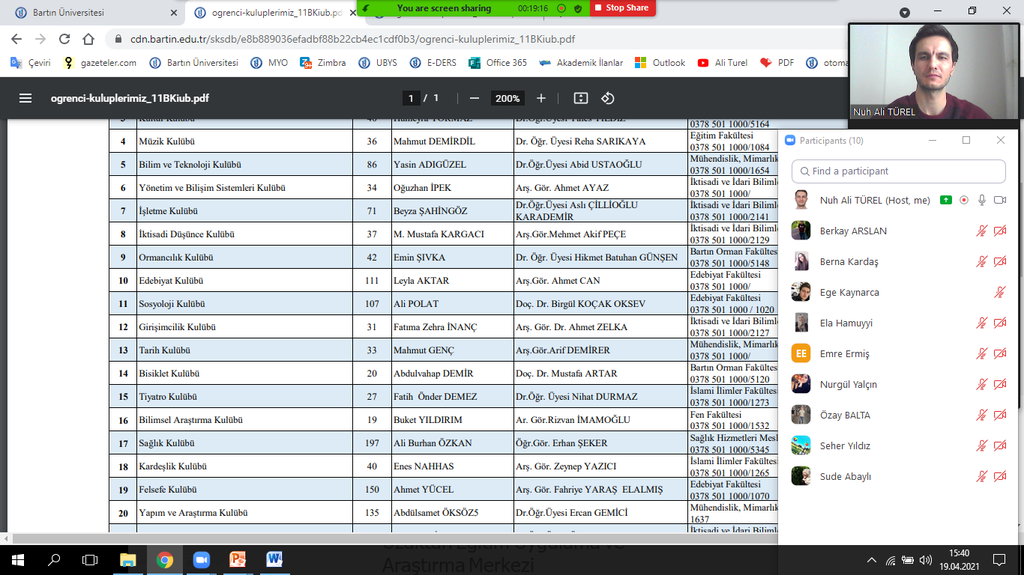
Task: Toggle Nuh Ali TÜREL's camera icon
Action: (1000, 200)
